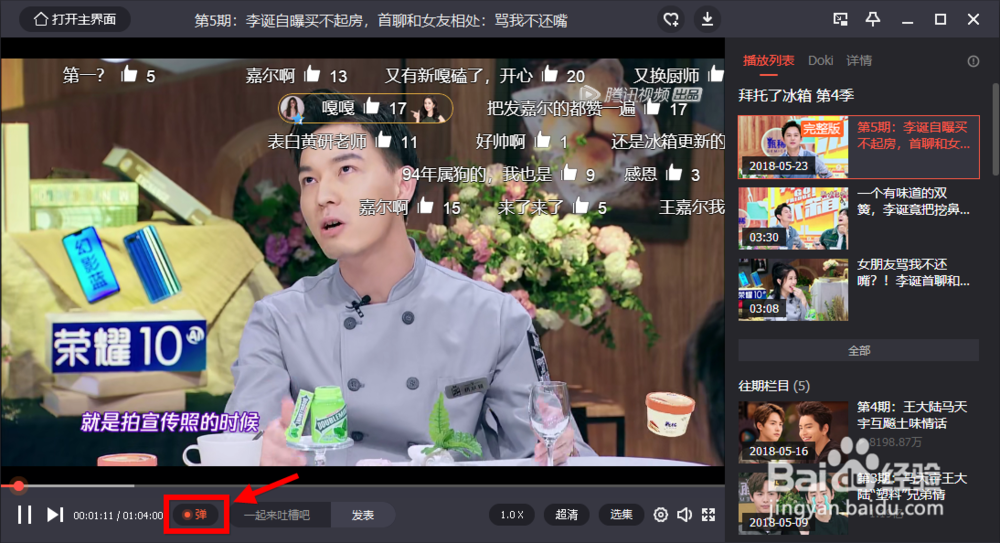This screenshot has width=1000, height=543.
Task: Click the comment input field
Action: coord(279,515)
